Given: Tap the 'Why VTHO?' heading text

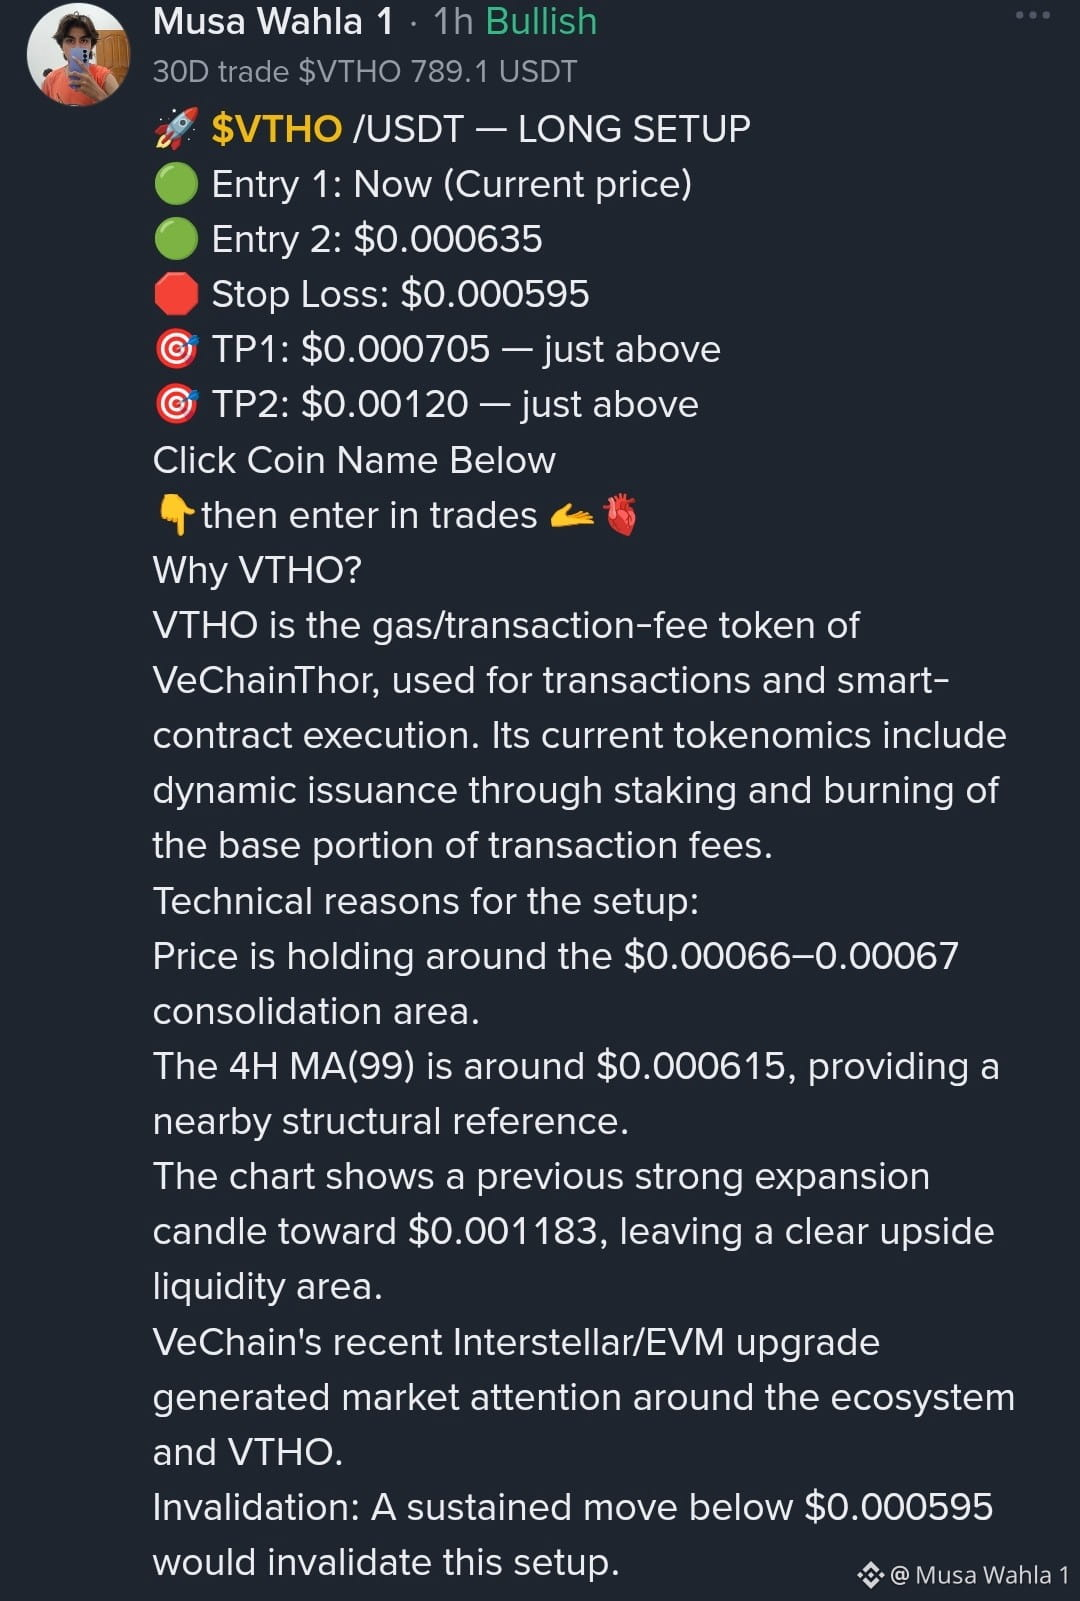Looking at the screenshot, I should (x=257, y=570).
